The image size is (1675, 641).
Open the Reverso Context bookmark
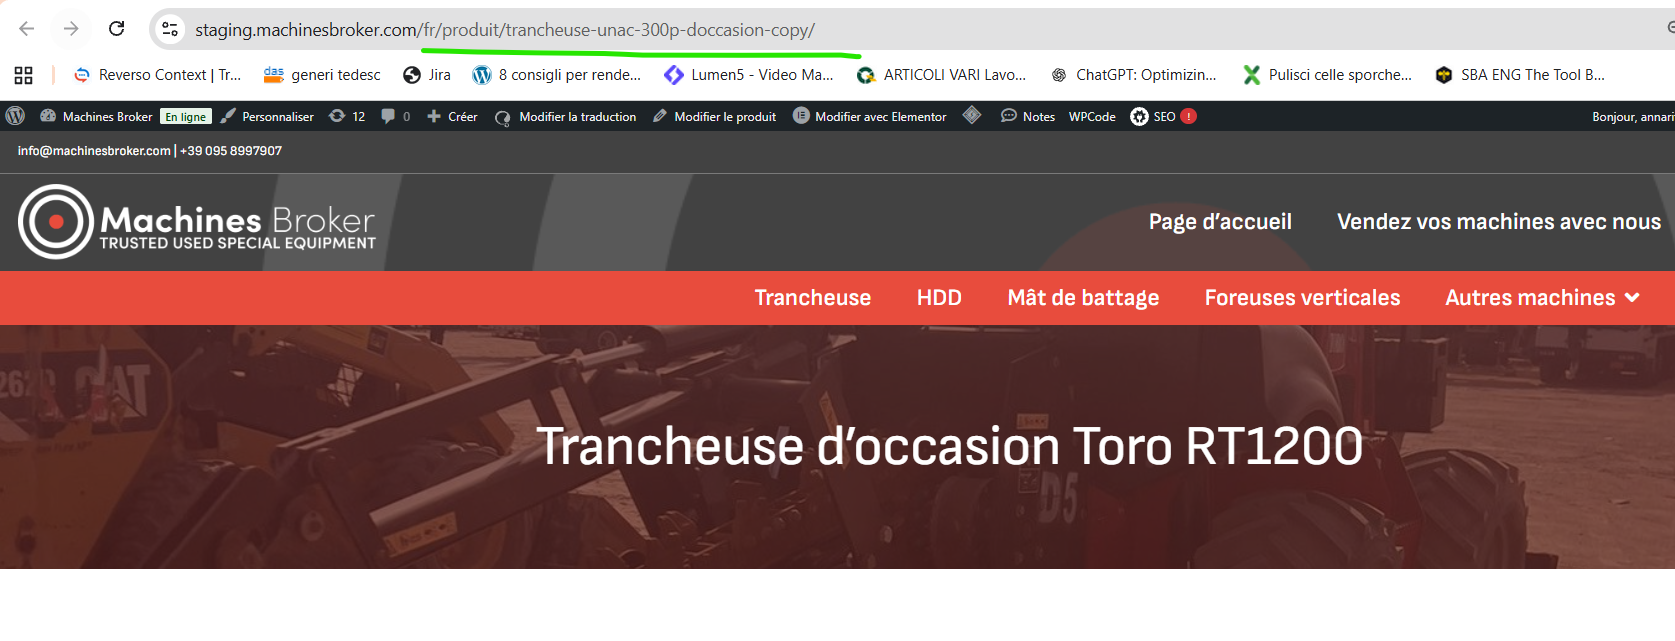[158, 75]
